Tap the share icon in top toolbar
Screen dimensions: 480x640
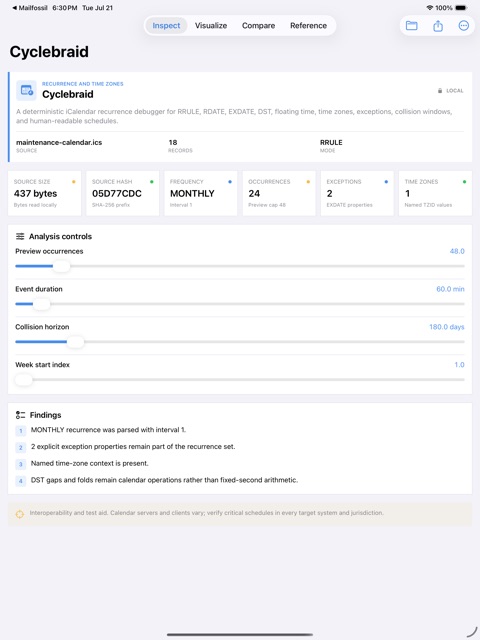[438, 26]
